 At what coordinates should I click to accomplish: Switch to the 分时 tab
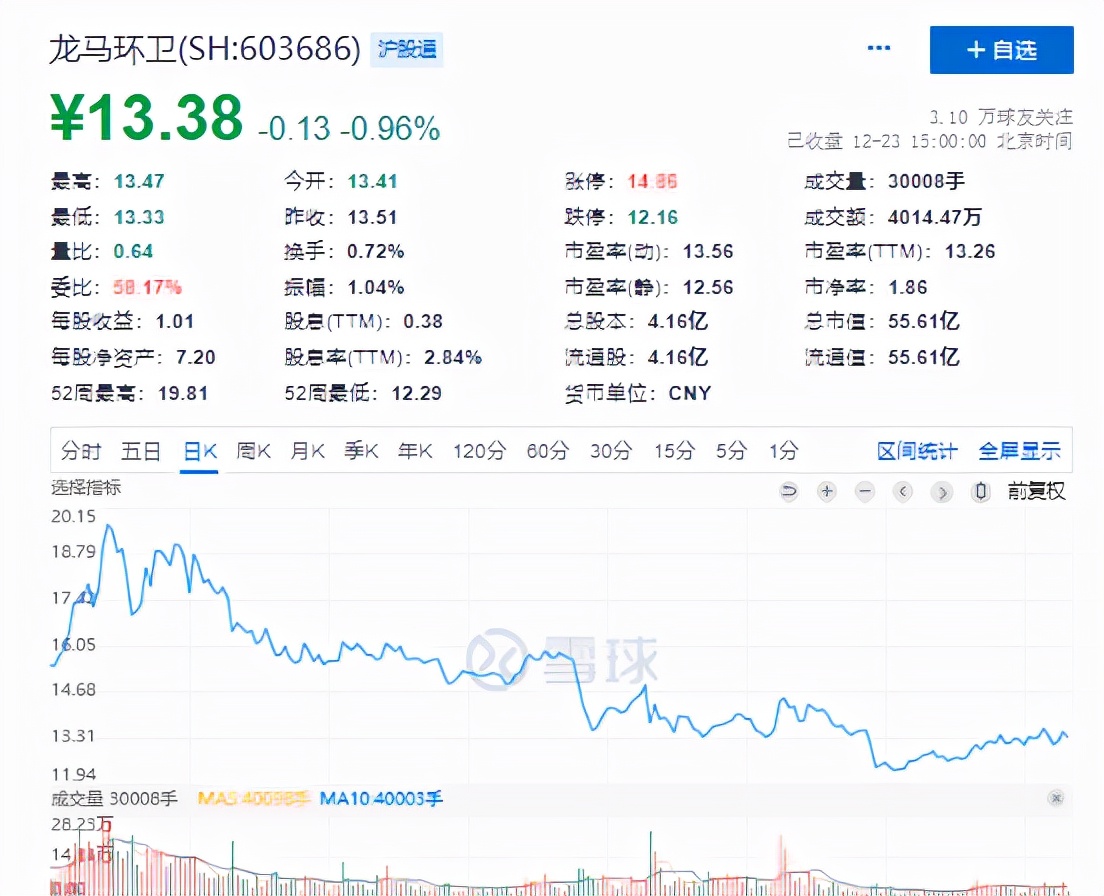pyautogui.click(x=81, y=450)
